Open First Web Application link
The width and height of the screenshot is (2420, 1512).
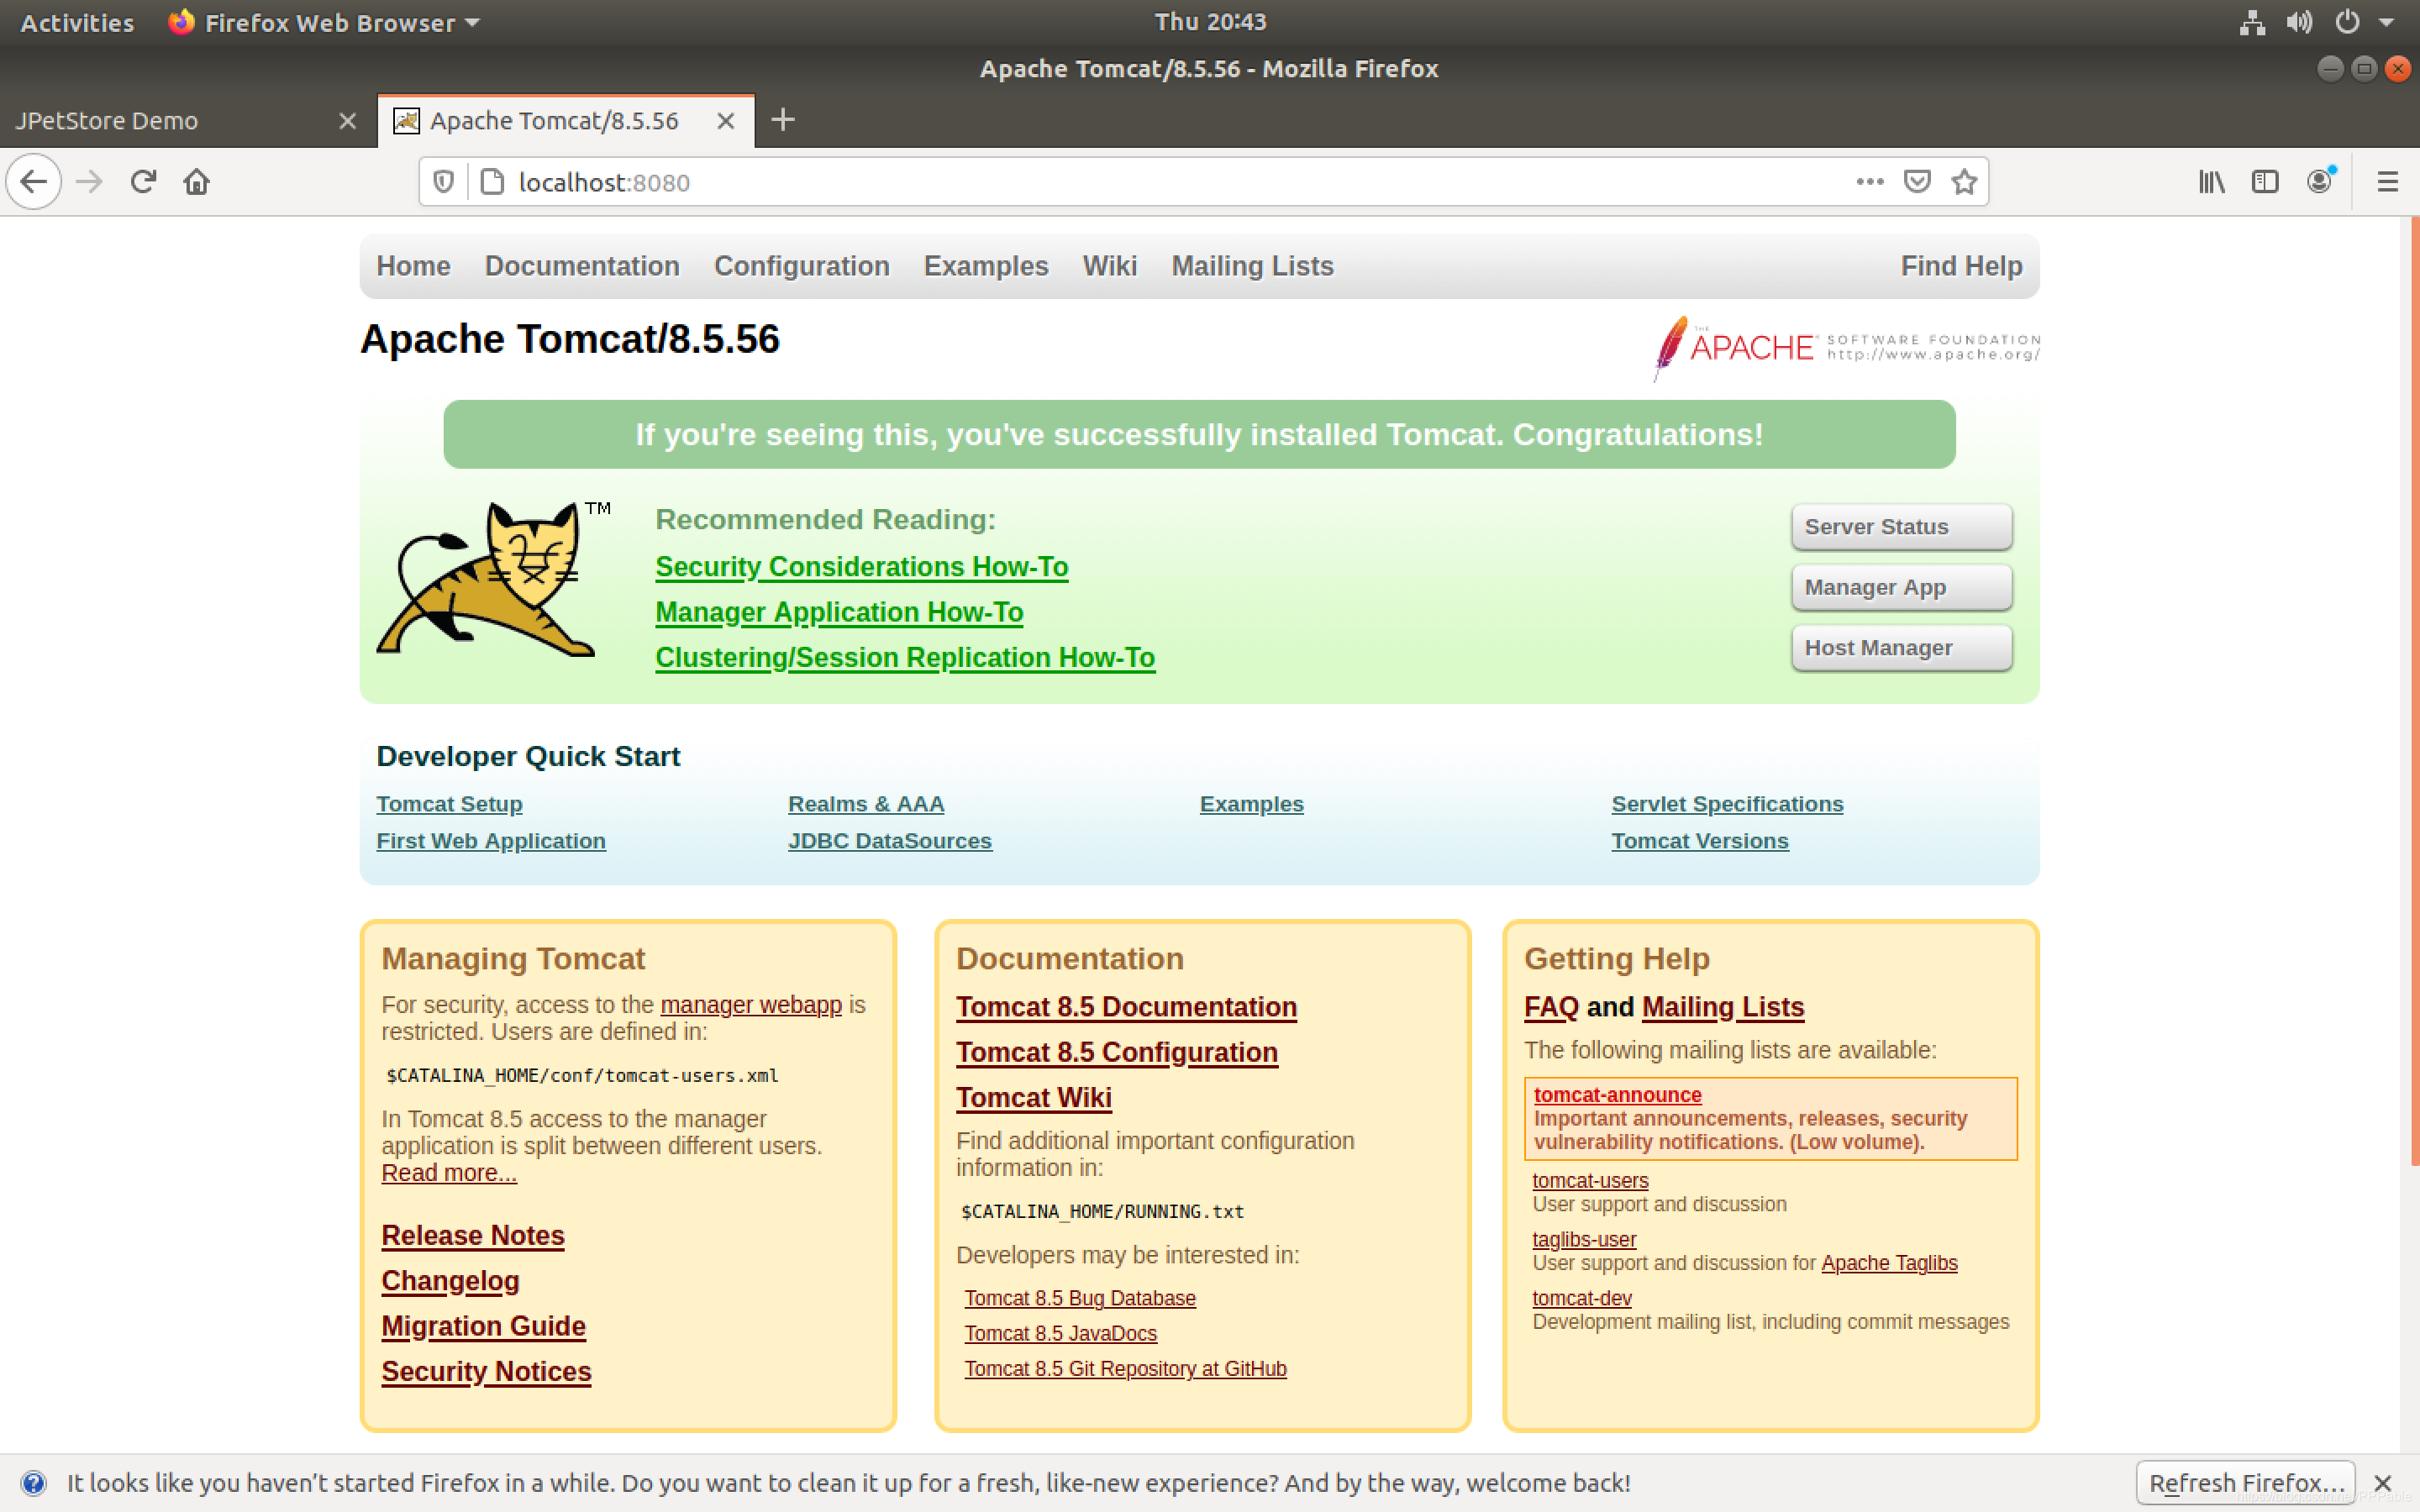click(491, 841)
